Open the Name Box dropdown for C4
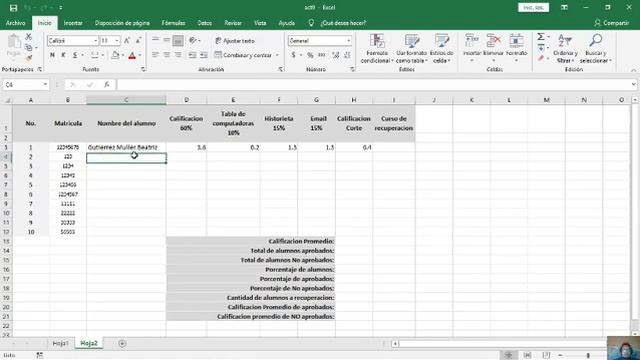 (45, 84)
